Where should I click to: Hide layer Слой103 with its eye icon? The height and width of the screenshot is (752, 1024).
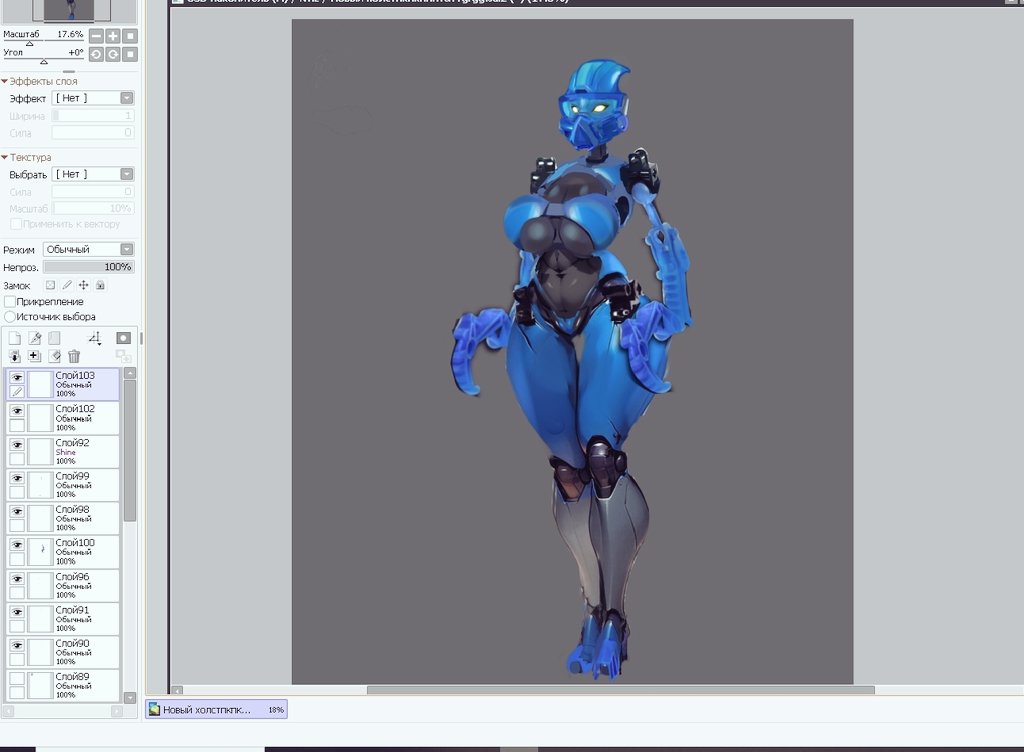tap(17, 377)
